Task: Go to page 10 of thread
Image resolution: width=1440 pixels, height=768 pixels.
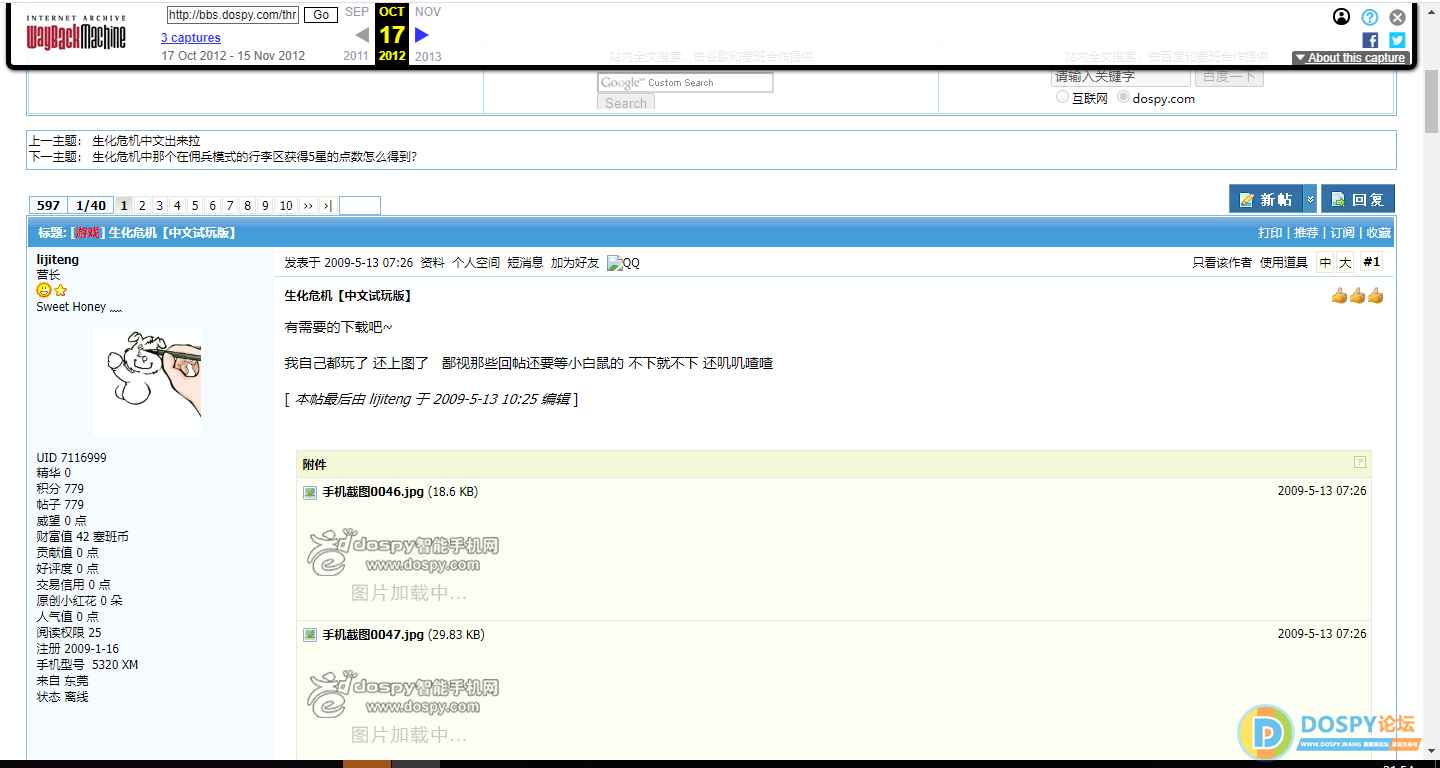Action: [286, 205]
